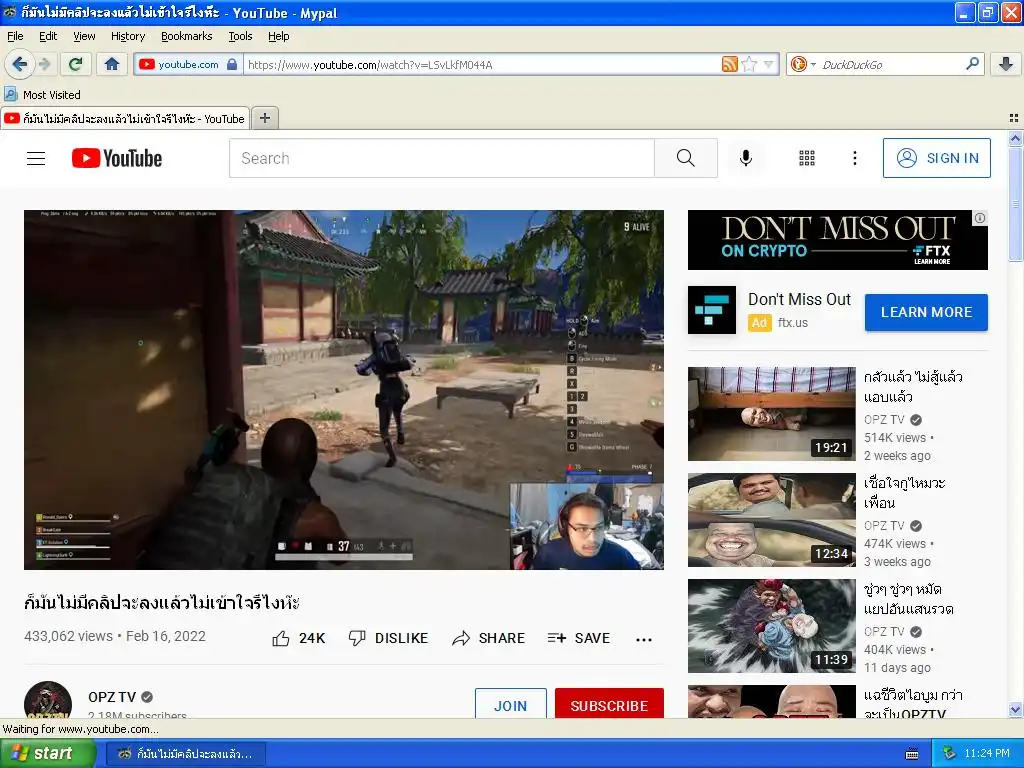Open the browser Home page
The image size is (1024, 768).
(112, 64)
